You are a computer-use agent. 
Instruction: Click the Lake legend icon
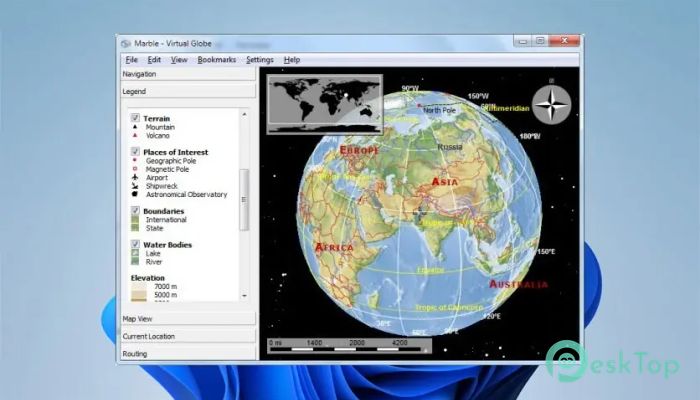(135, 253)
